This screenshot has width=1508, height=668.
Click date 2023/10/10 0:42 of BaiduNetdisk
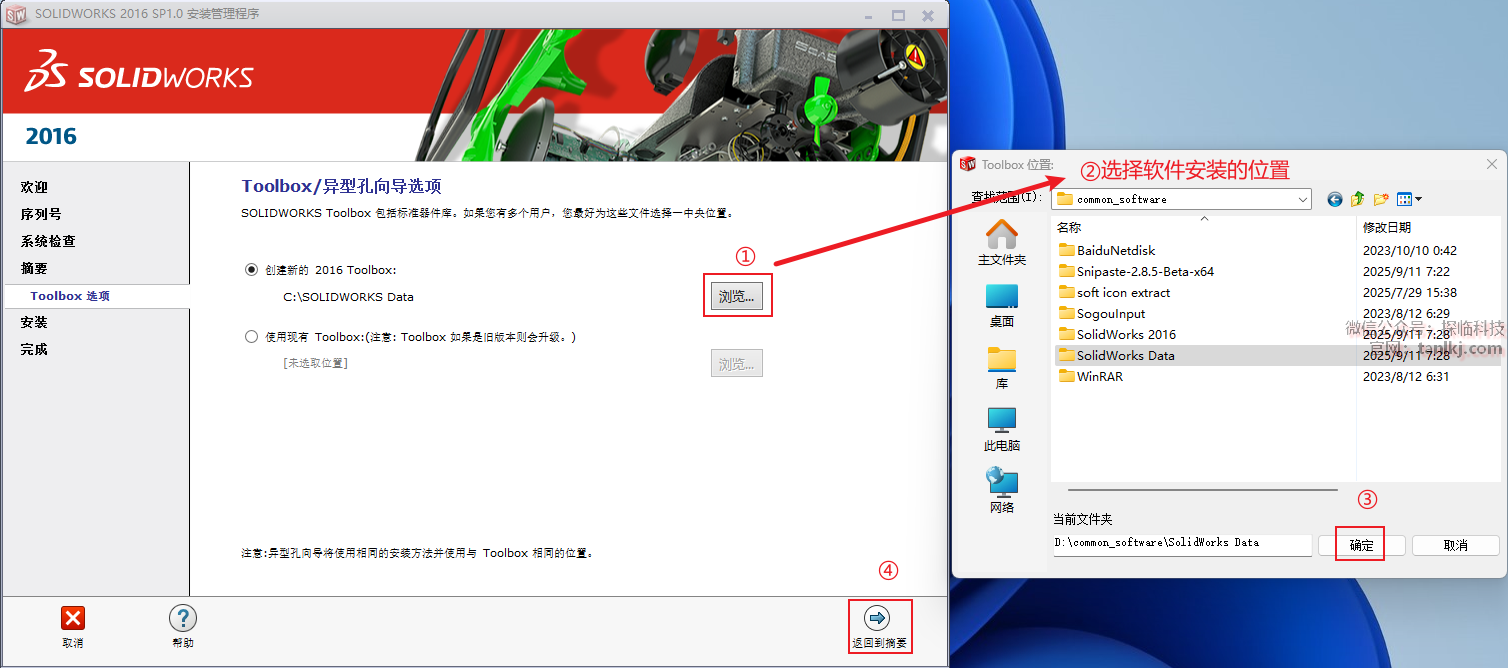point(1409,250)
